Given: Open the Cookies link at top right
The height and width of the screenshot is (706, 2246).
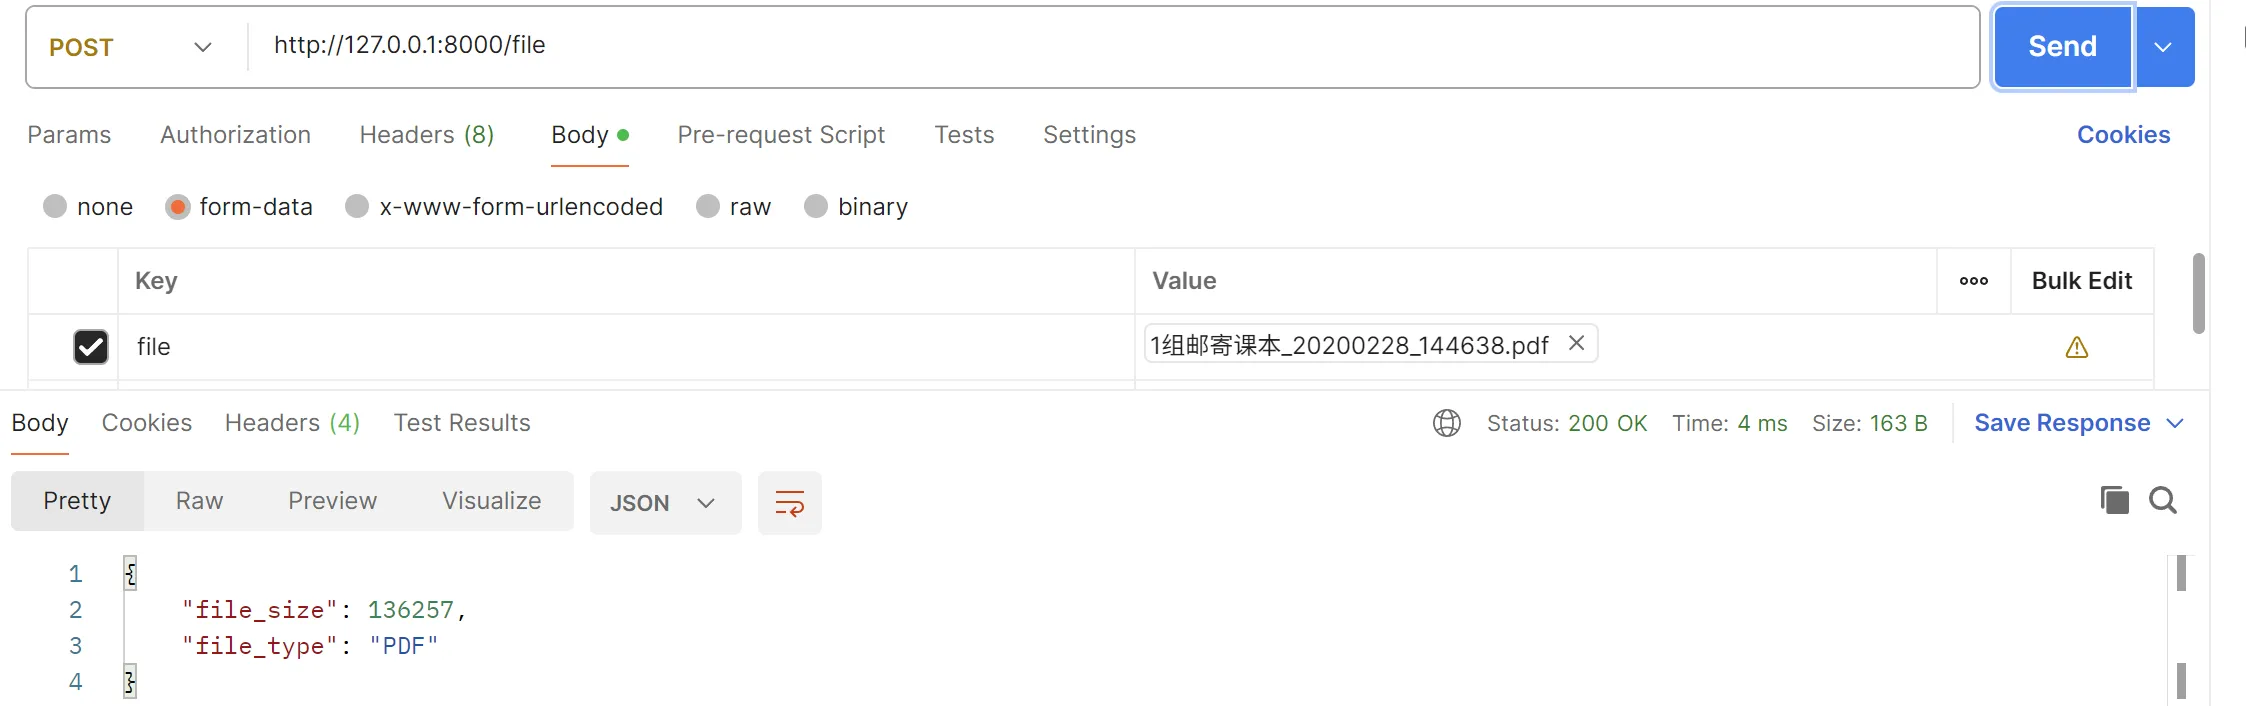Looking at the screenshot, I should [x=2123, y=135].
